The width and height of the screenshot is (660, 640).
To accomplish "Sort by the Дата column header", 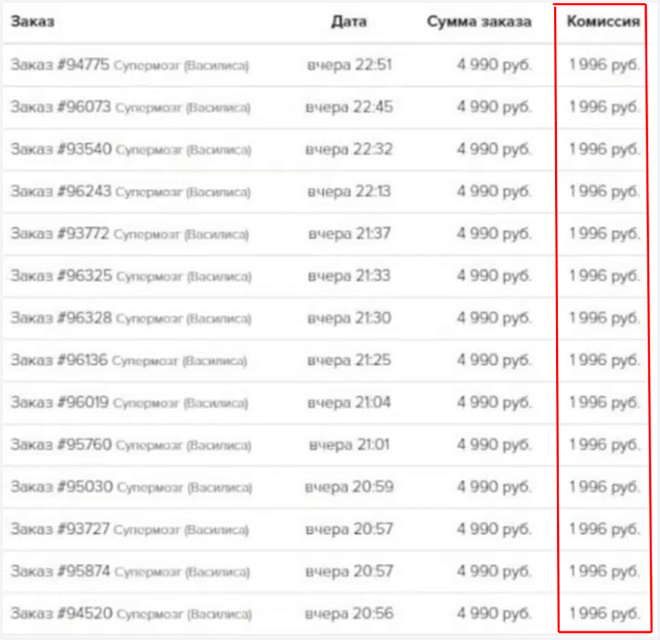I will pyautogui.click(x=349, y=21).
